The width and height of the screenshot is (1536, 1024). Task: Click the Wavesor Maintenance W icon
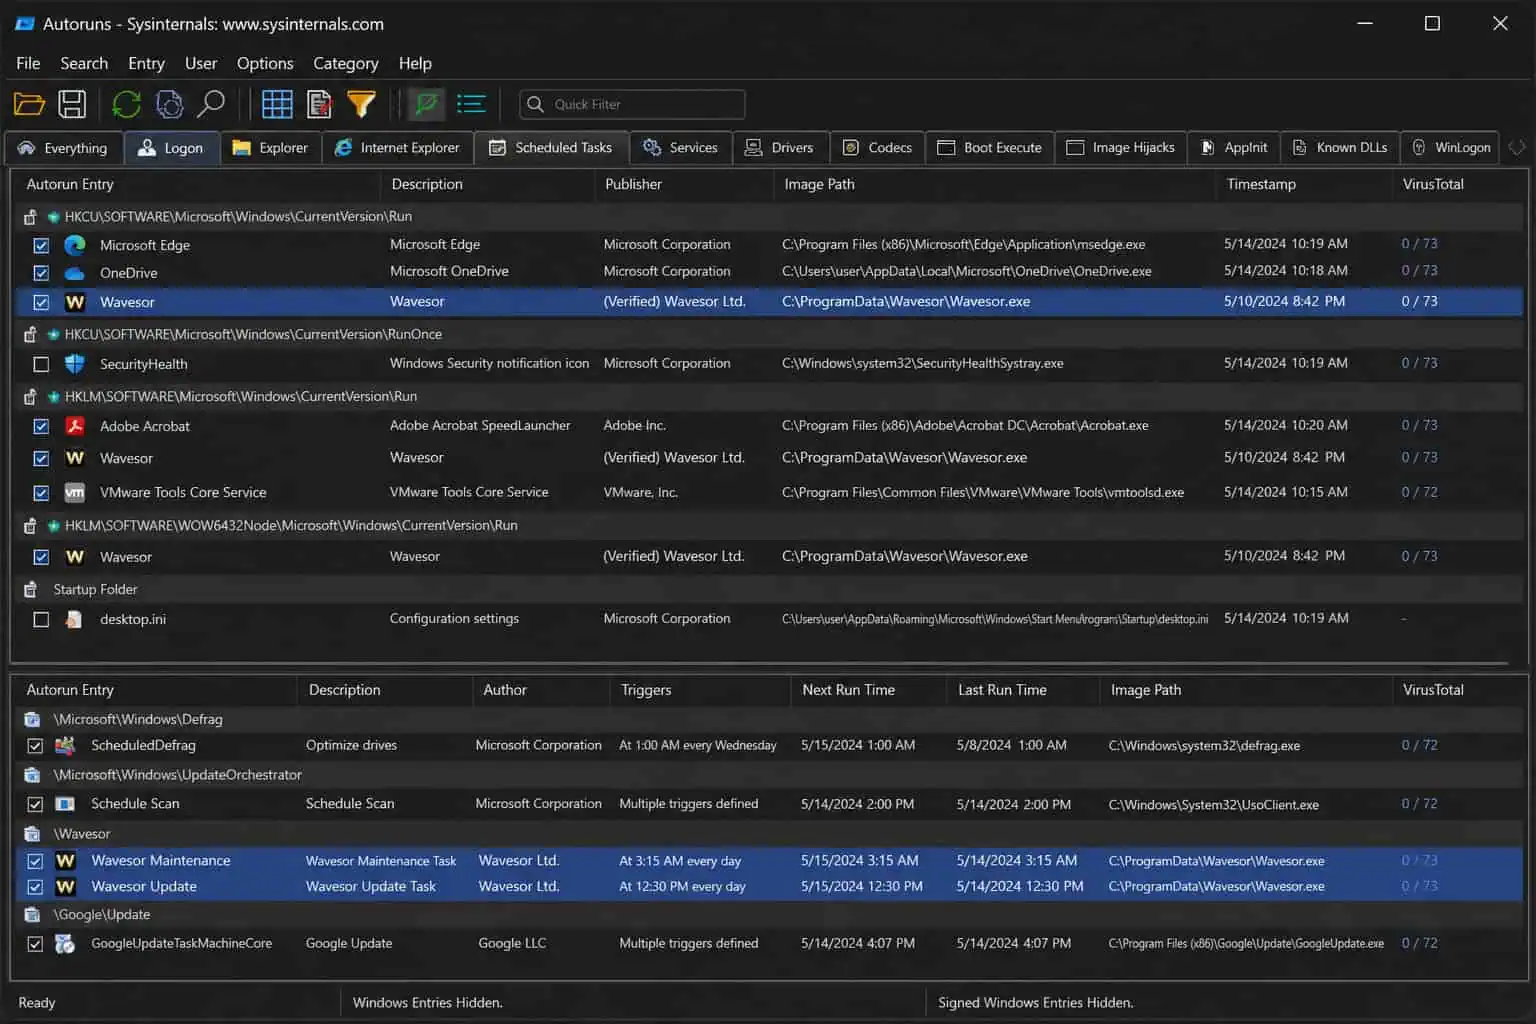(x=66, y=860)
